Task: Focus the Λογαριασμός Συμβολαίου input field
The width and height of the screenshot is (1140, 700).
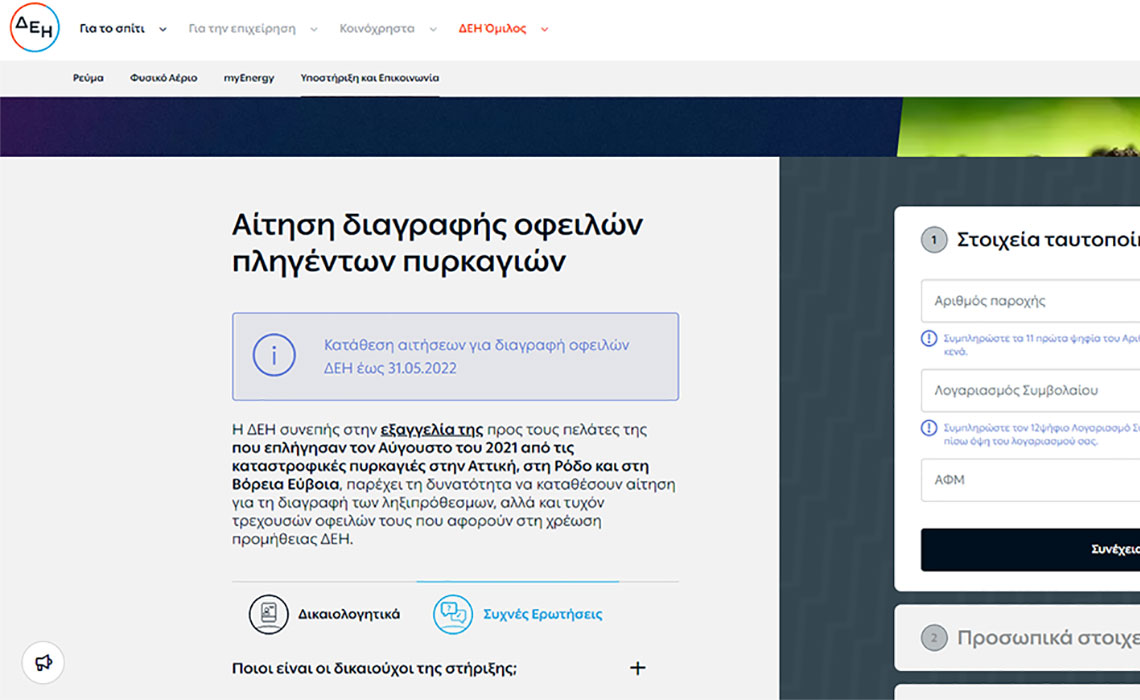Action: (x=1030, y=390)
